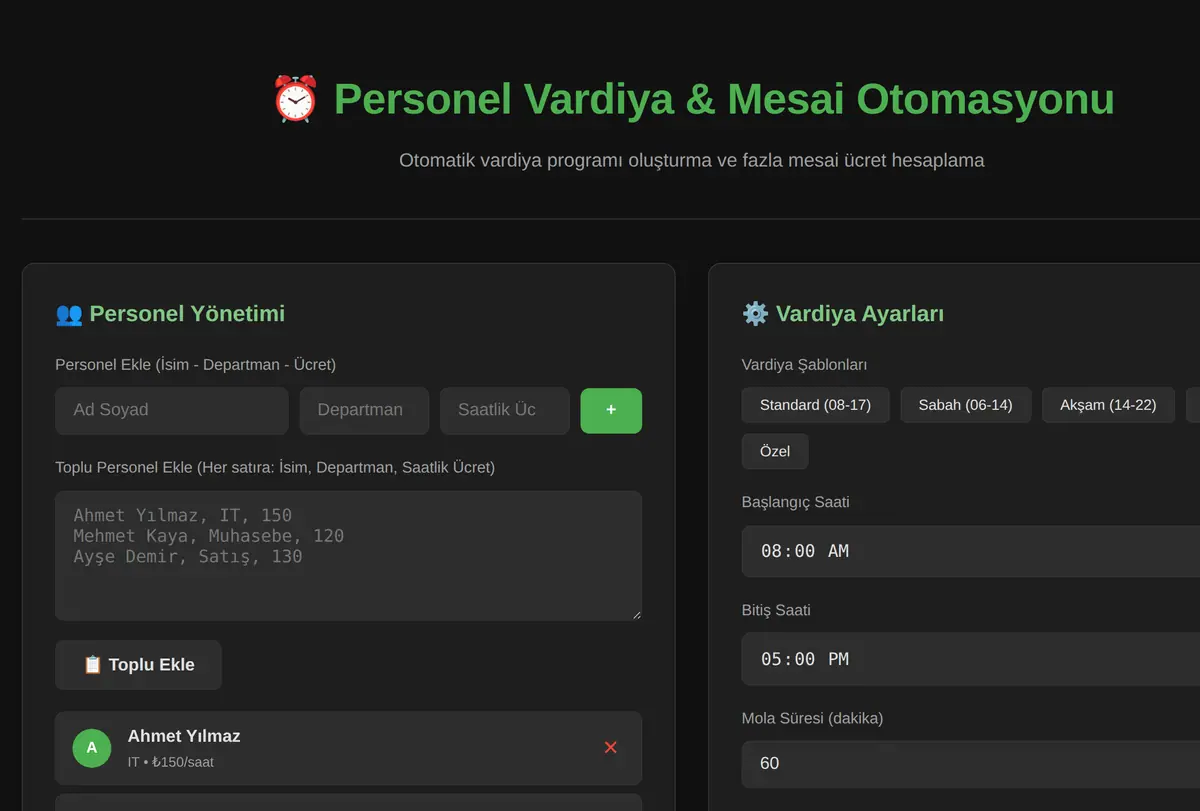Image resolution: width=1200 pixels, height=811 pixels.
Task: Click the Personel Vardiya & Mesai Otomasyonu heading
Action: click(x=724, y=99)
